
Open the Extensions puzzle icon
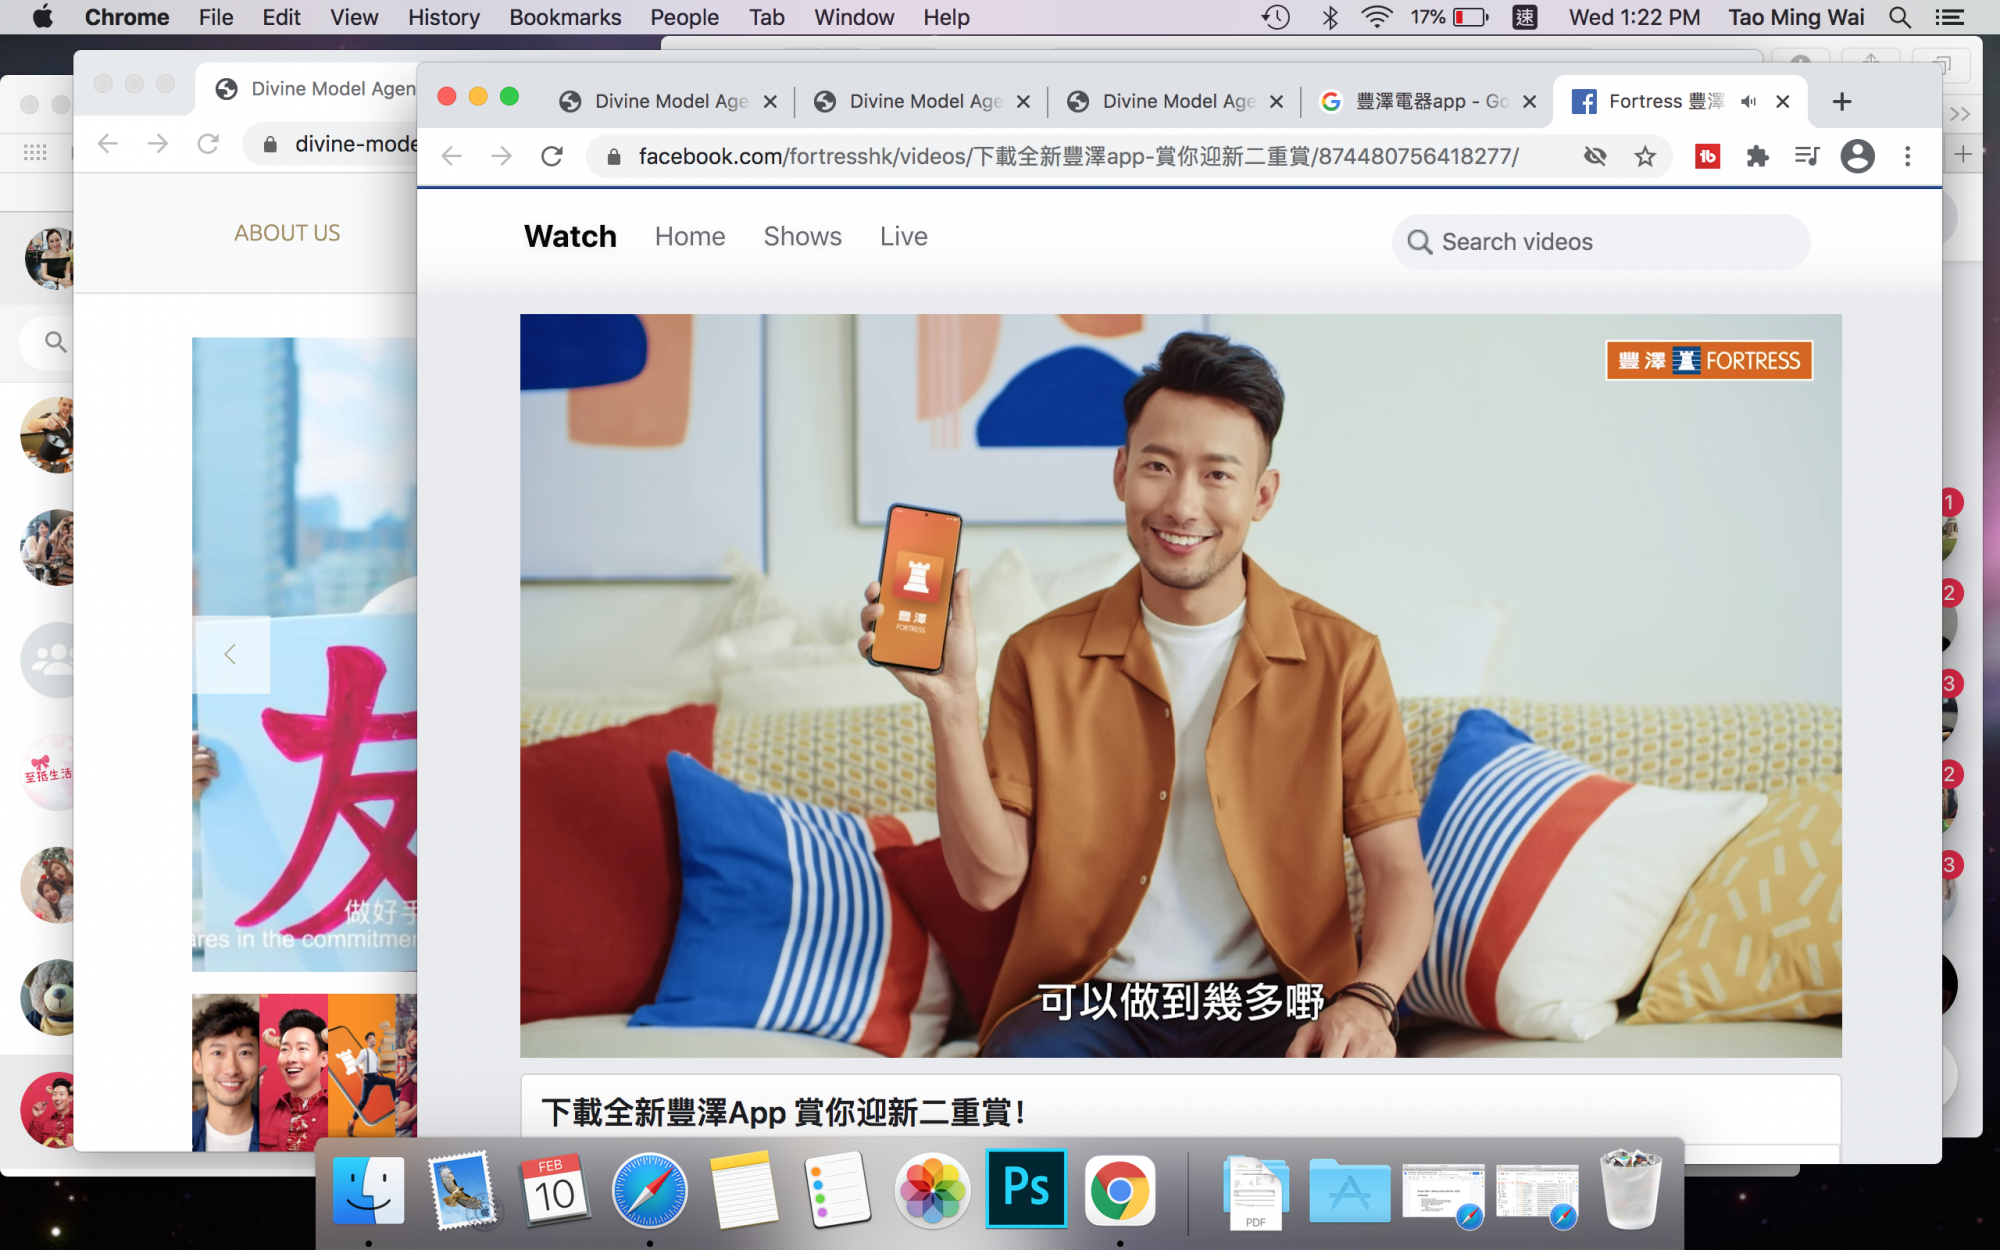click(1757, 156)
